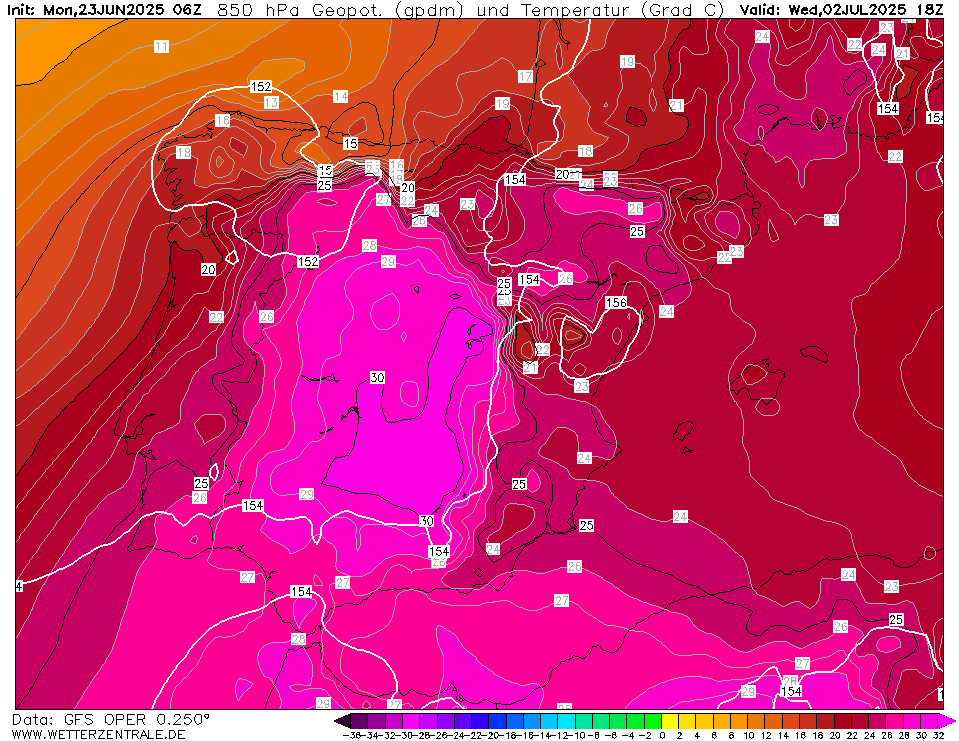Select the word "Geopot." in the title
The height and width of the screenshot is (741, 959).
(347, 10)
